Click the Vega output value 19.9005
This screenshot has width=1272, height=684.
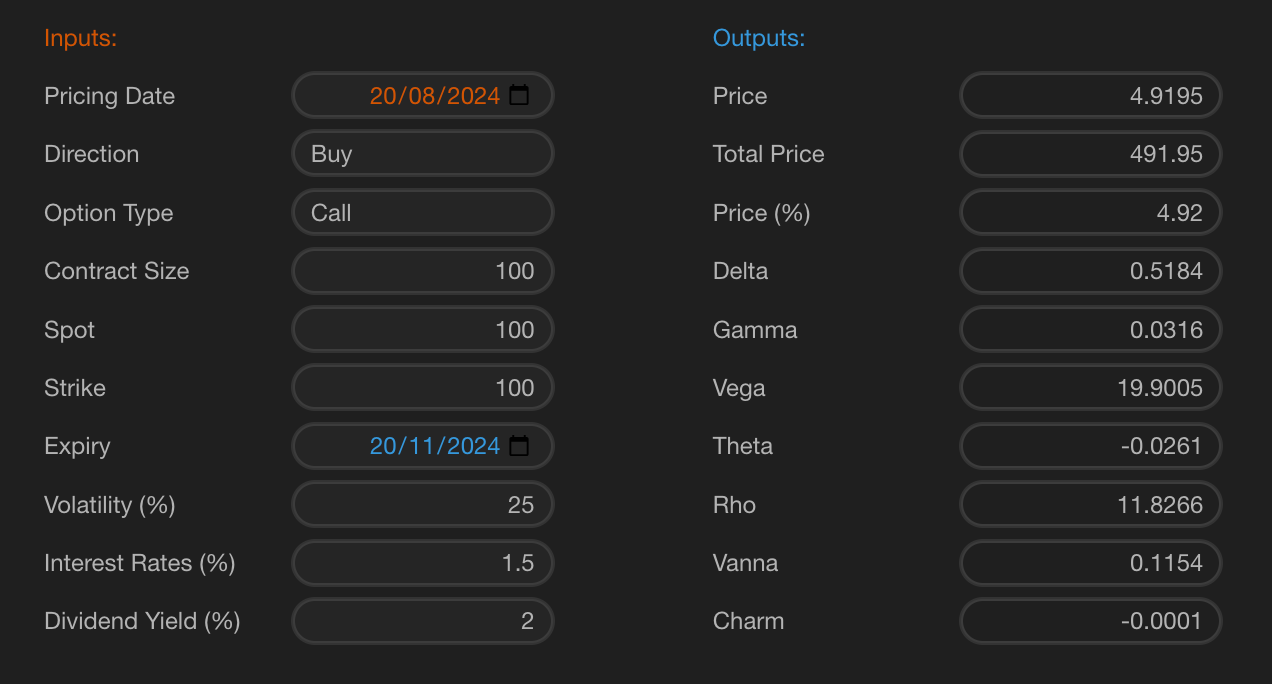coord(1090,388)
